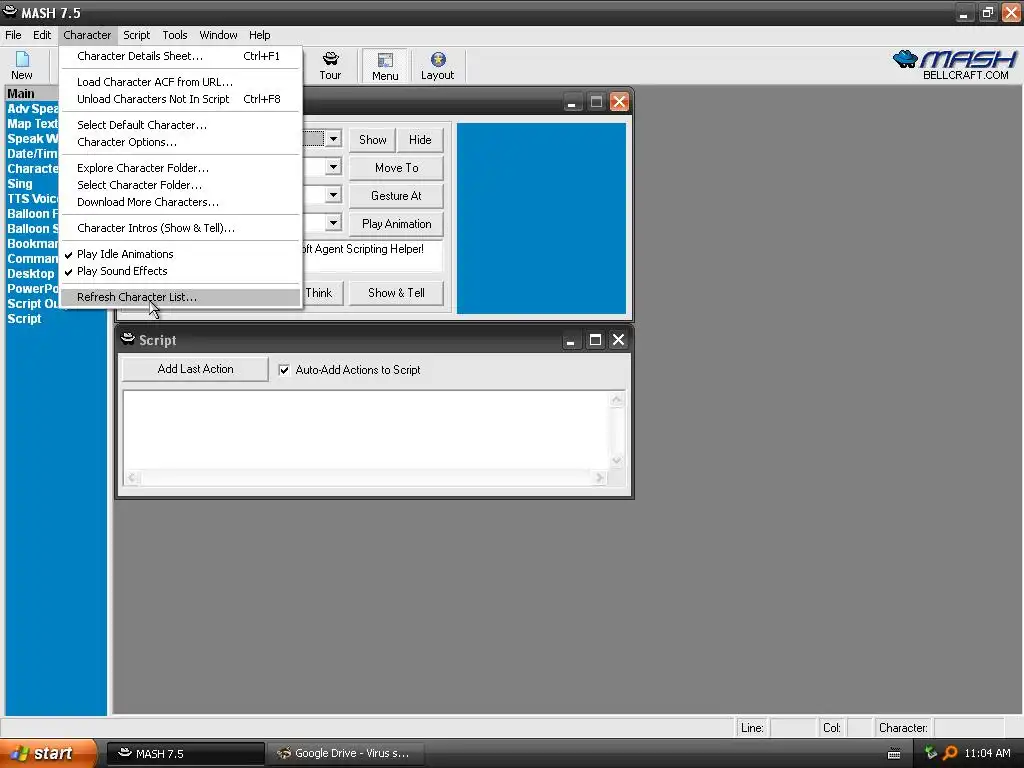The height and width of the screenshot is (768, 1024).
Task: Choose Unload Characters Not In Script
Action: 181,99
